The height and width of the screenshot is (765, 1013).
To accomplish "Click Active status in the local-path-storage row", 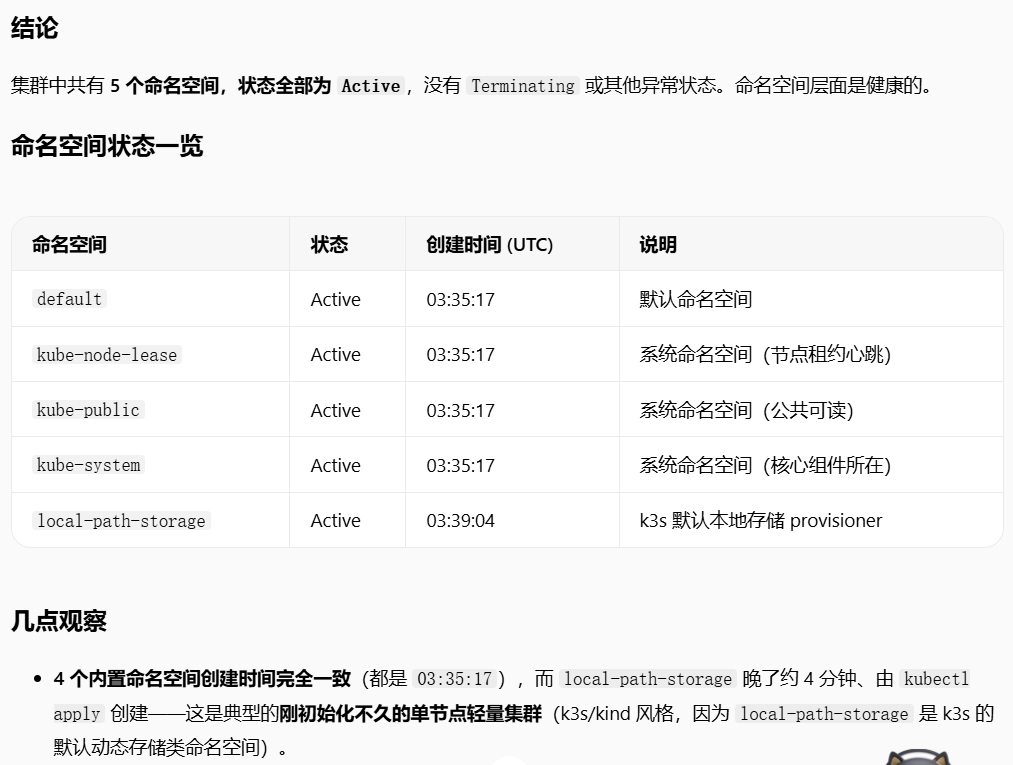I will click(x=335, y=521).
